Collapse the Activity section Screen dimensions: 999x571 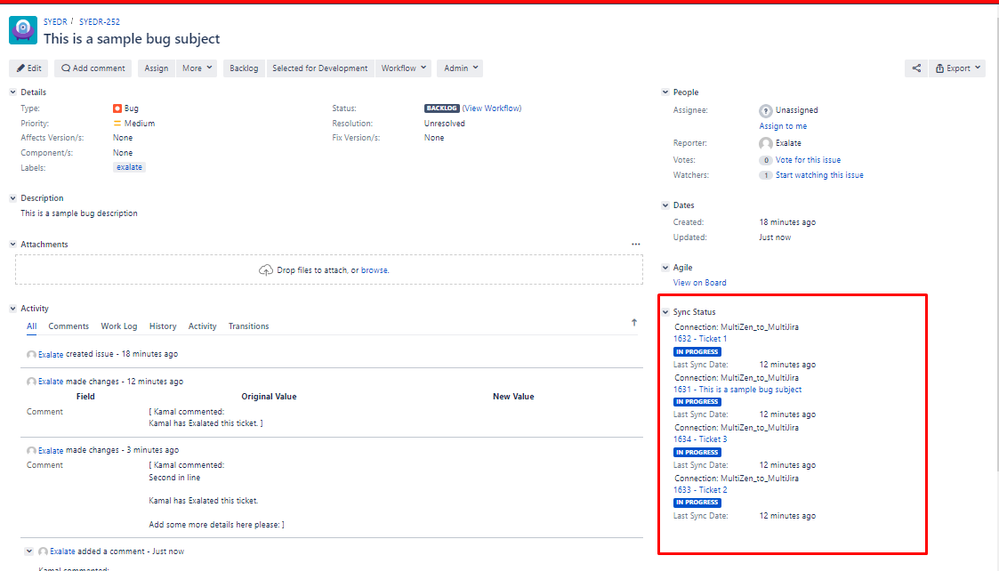(x=13, y=308)
